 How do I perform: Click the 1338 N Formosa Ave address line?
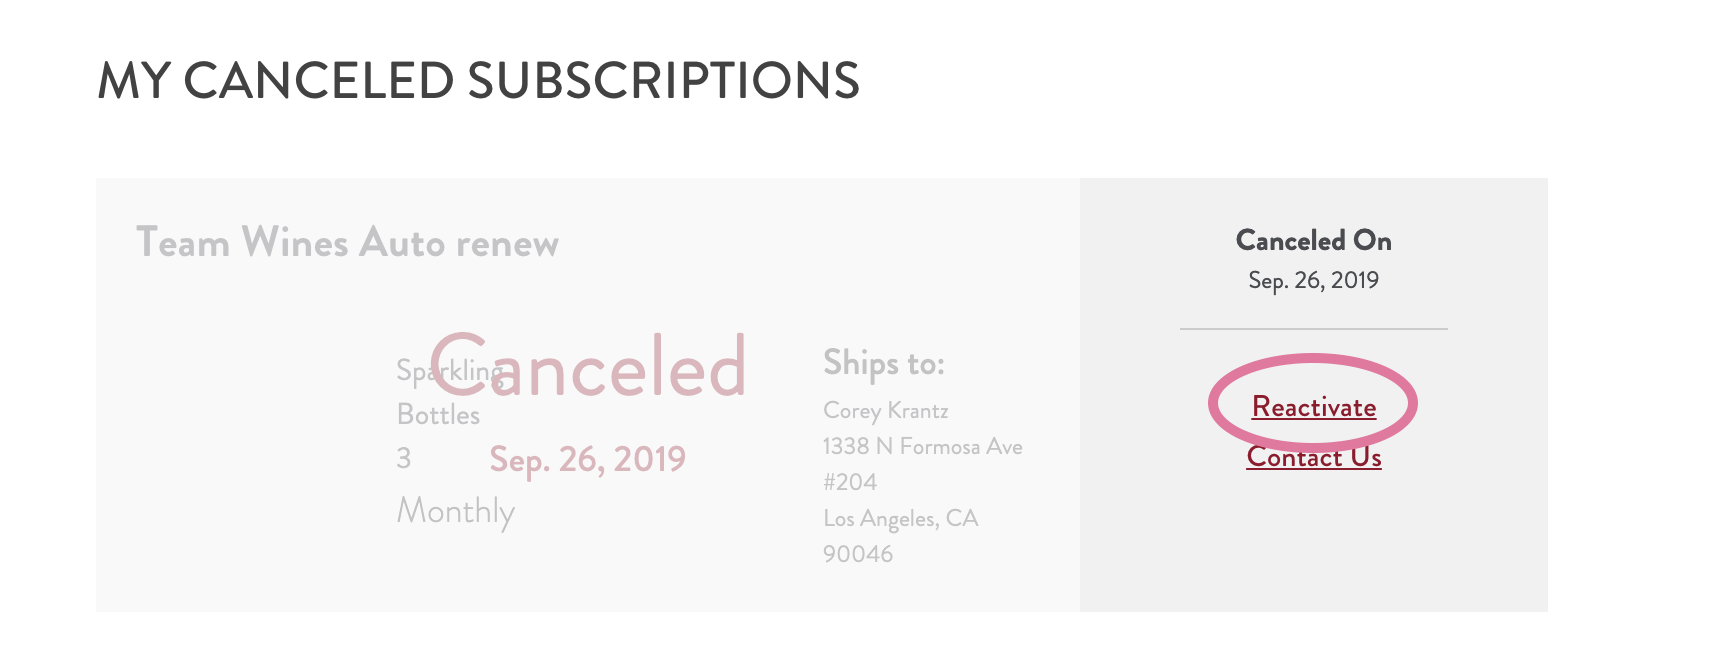922,446
